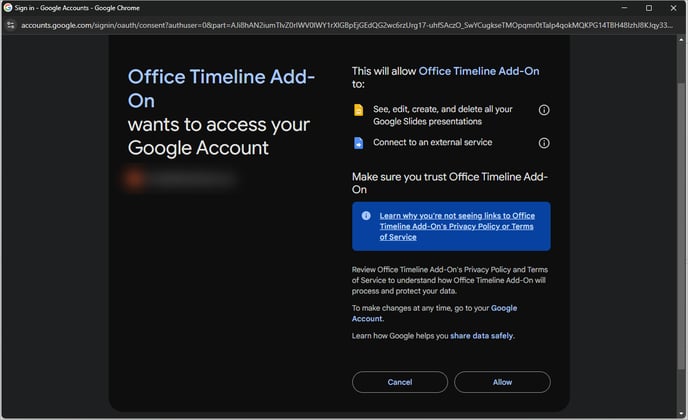Click the blue external service document icon
The height and width of the screenshot is (420, 688).
coord(358,143)
